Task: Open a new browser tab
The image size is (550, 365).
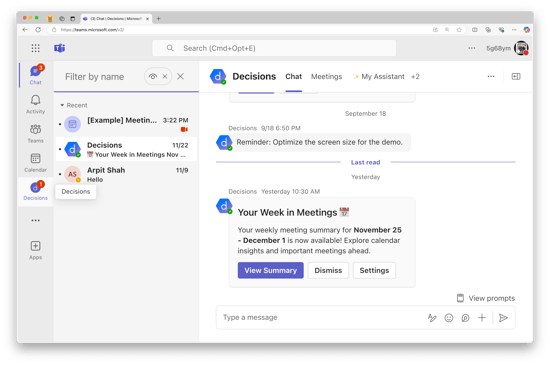Action: [159, 19]
